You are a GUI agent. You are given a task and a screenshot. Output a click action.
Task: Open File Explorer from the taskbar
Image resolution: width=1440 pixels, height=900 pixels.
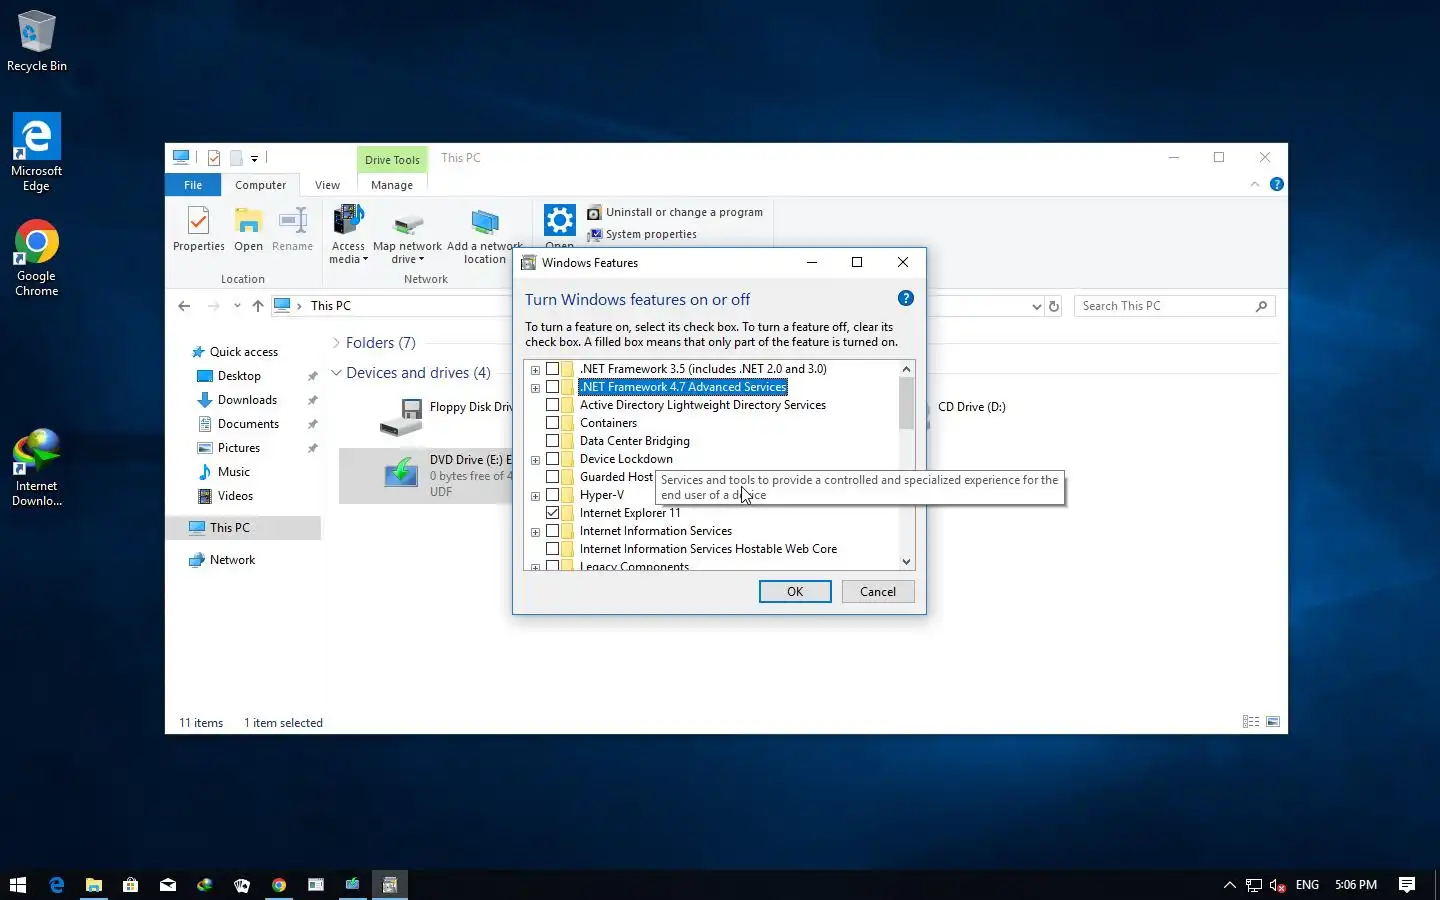pos(93,885)
